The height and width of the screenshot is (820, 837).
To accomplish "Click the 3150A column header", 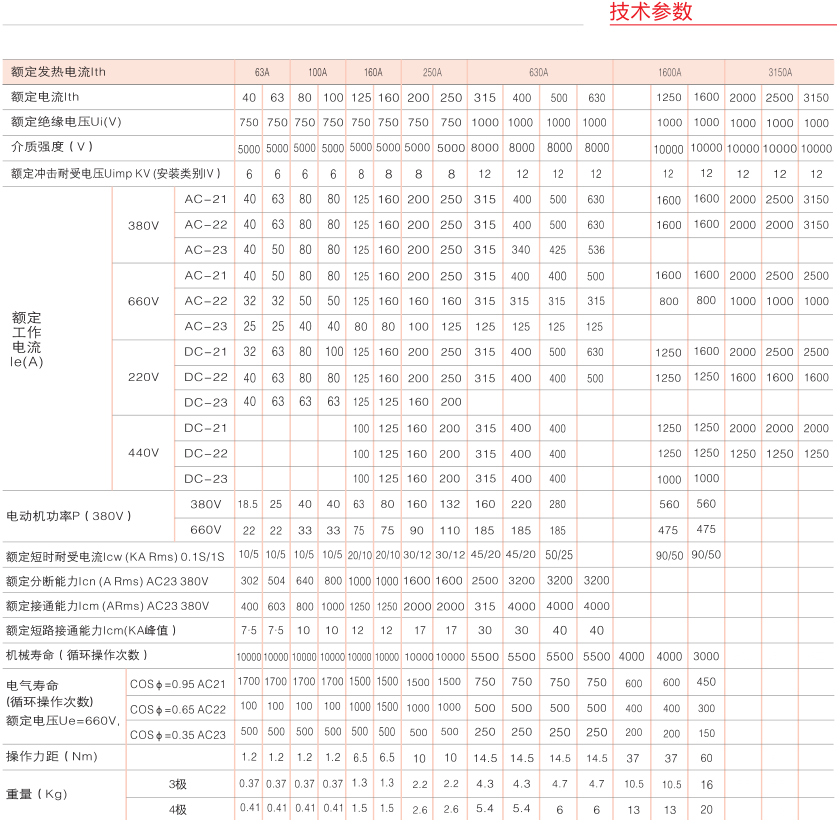I will (x=780, y=72).
